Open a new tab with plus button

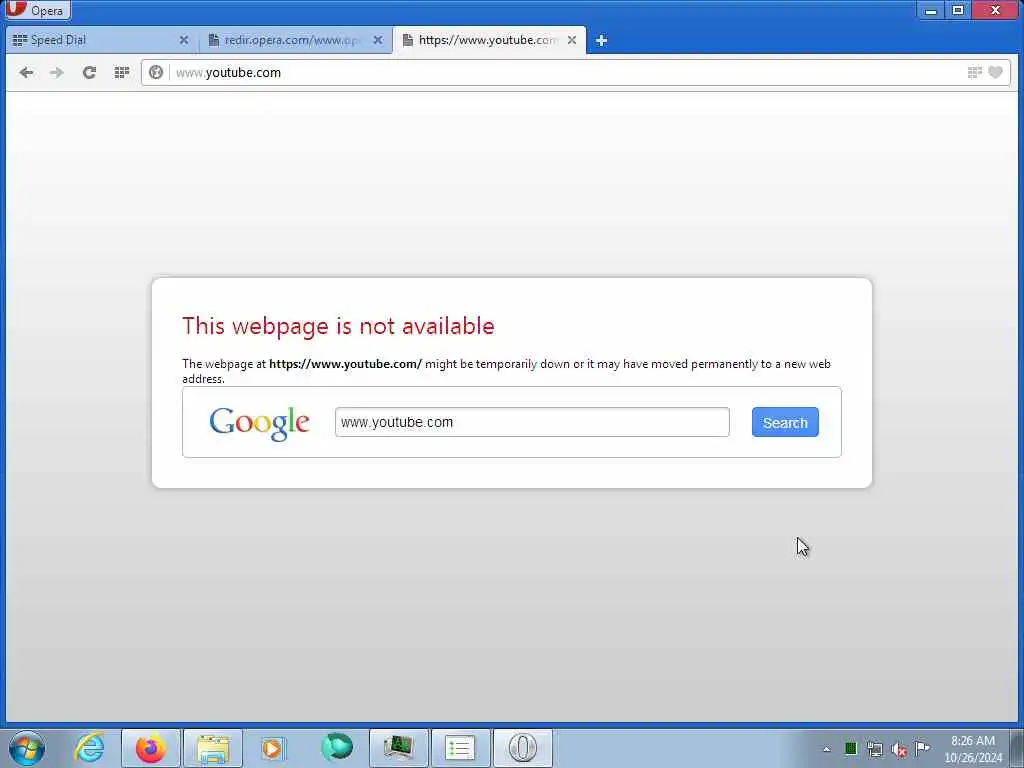[x=601, y=40]
